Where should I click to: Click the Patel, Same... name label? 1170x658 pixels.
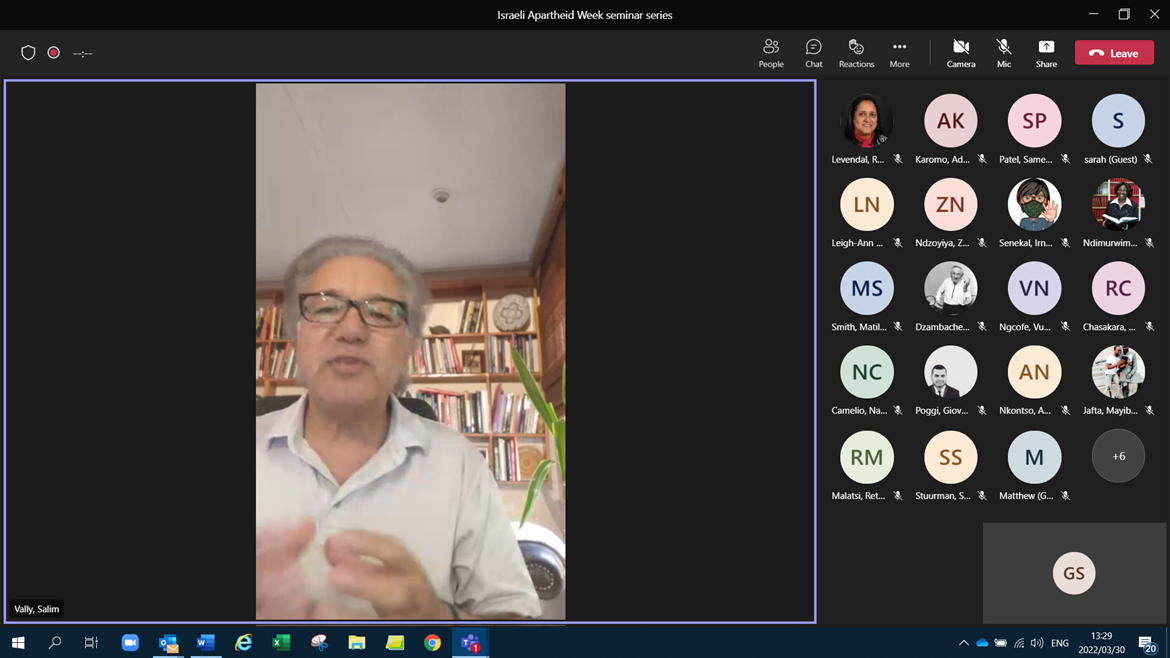[1025, 159]
